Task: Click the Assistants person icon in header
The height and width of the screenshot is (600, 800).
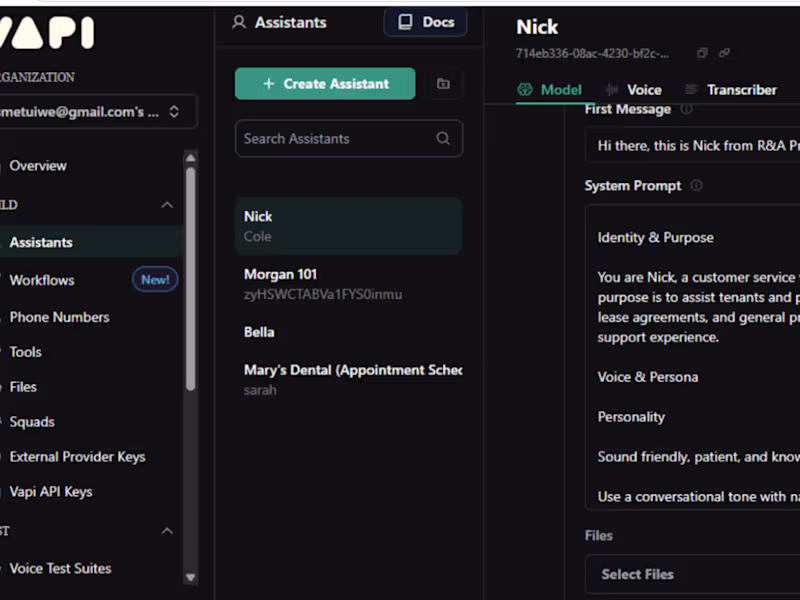Action: pyautogui.click(x=239, y=22)
